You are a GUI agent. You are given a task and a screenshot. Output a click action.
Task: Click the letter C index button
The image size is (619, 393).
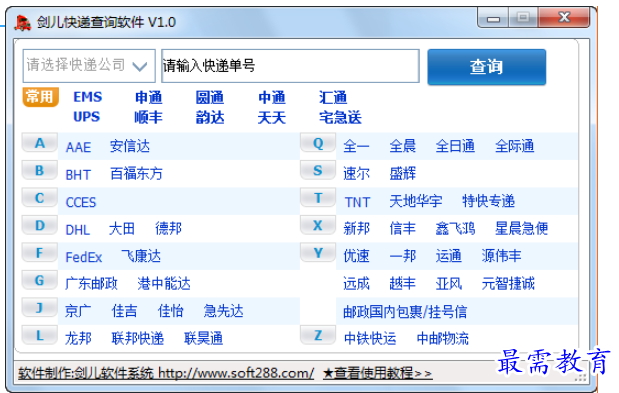click(39, 198)
